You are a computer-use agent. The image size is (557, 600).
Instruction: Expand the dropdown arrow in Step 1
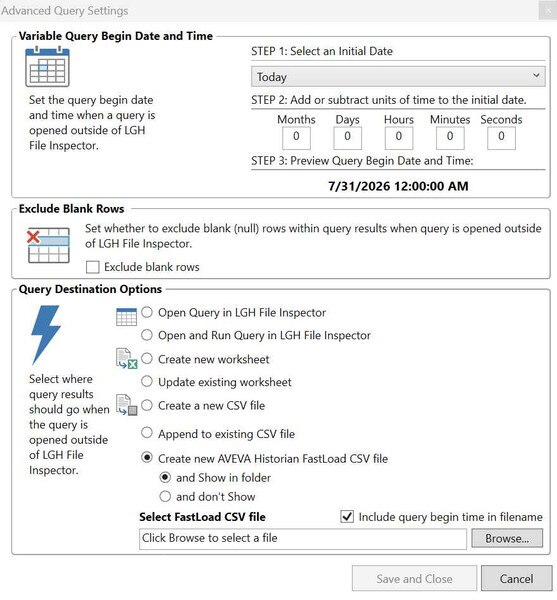click(536, 75)
